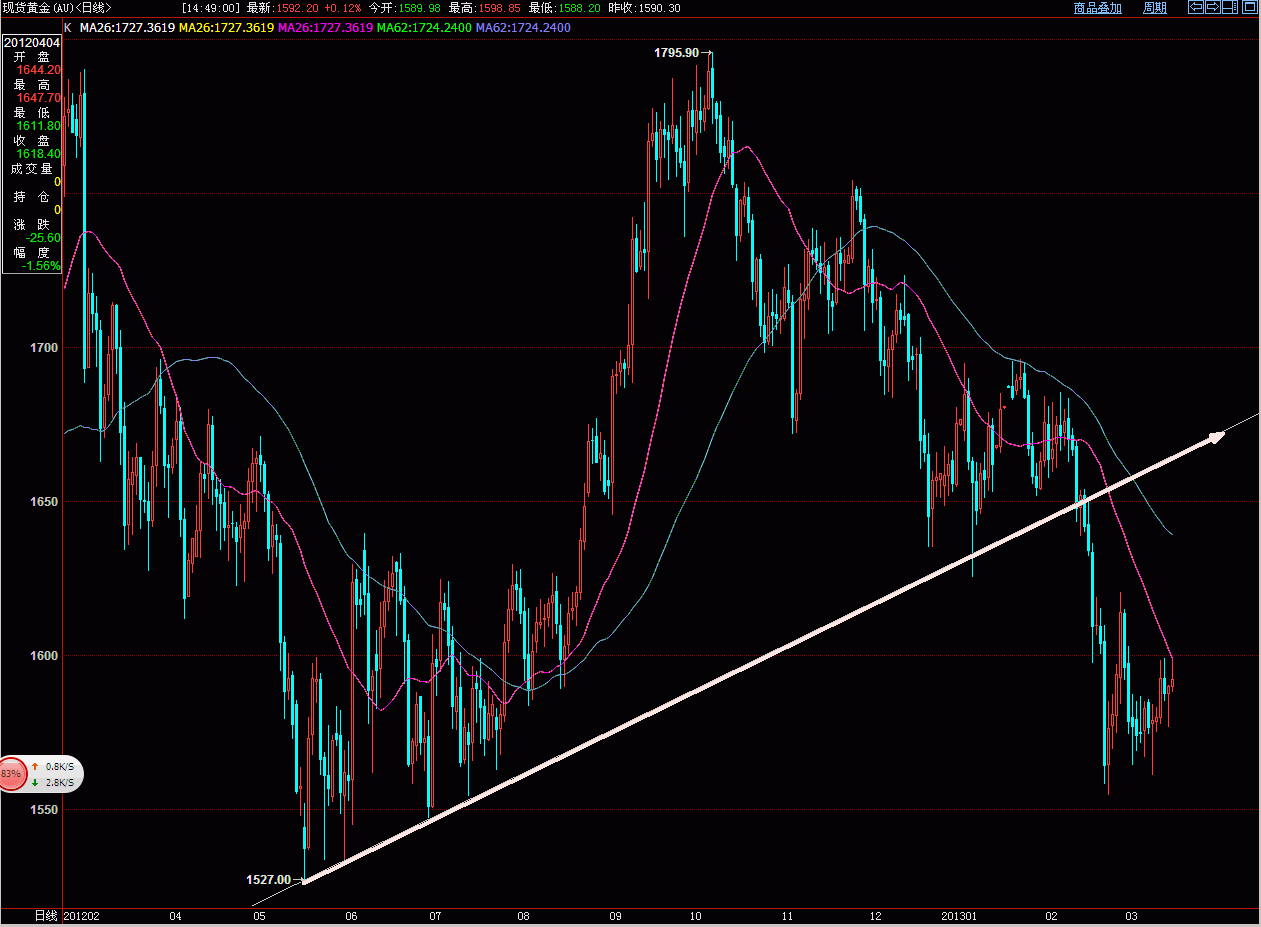Viewport: 1261px width, 927px height.
Task: Click the 开盘 1644.20 value in panel
Action: tap(39, 70)
